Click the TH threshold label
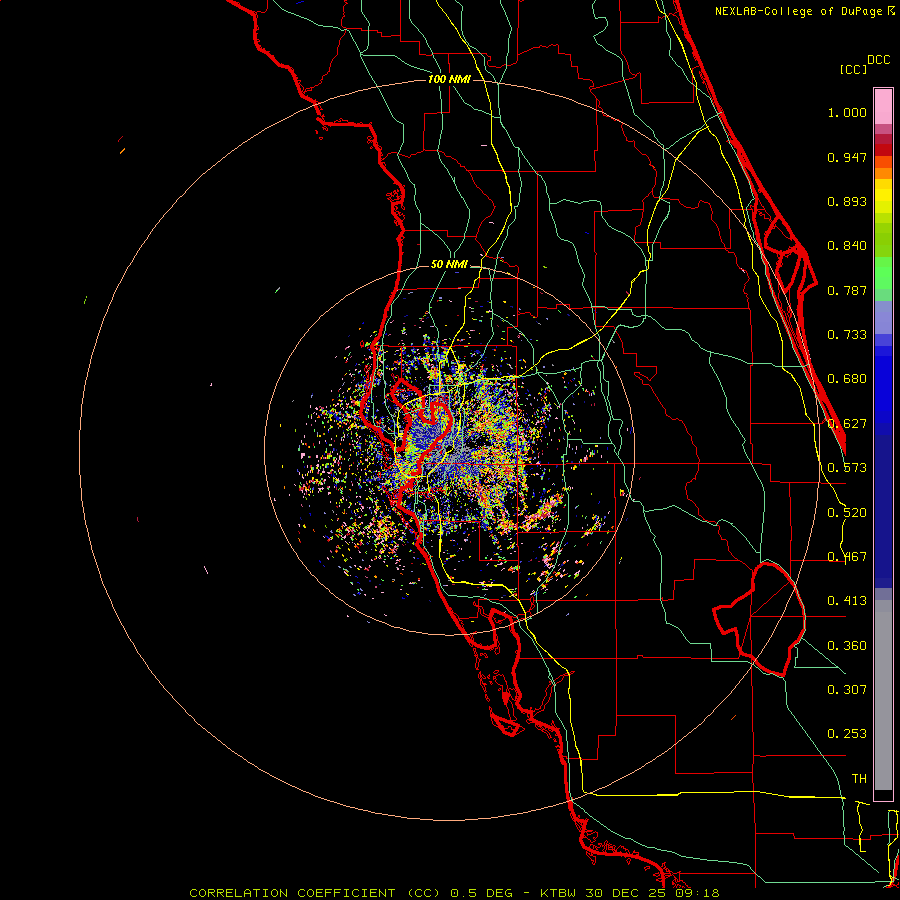 [859, 779]
